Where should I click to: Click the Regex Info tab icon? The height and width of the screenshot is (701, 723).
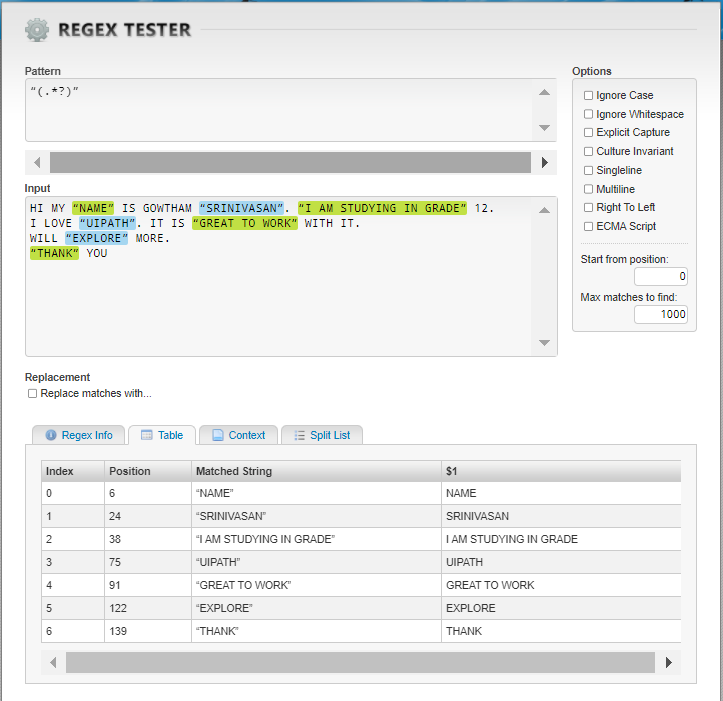click(x=51, y=435)
